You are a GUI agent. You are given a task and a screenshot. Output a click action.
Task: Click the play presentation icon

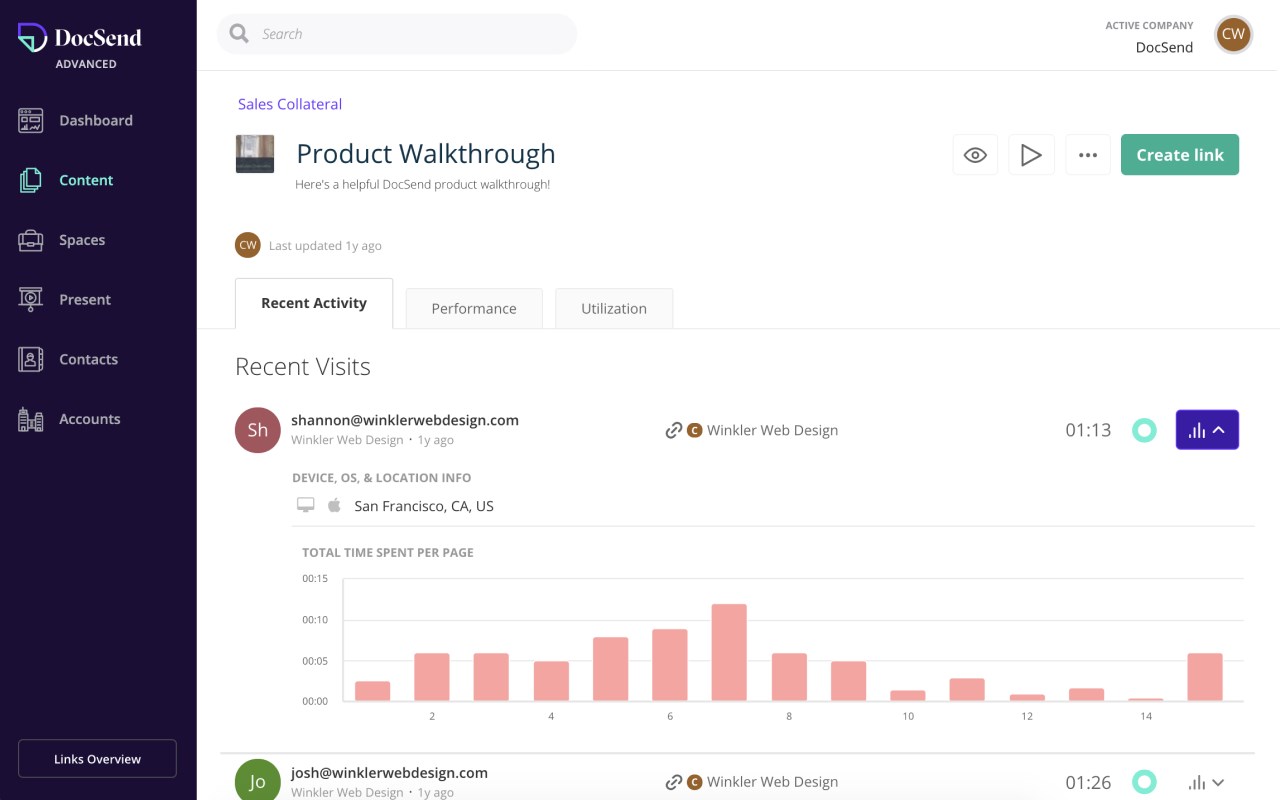tap(1031, 155)
